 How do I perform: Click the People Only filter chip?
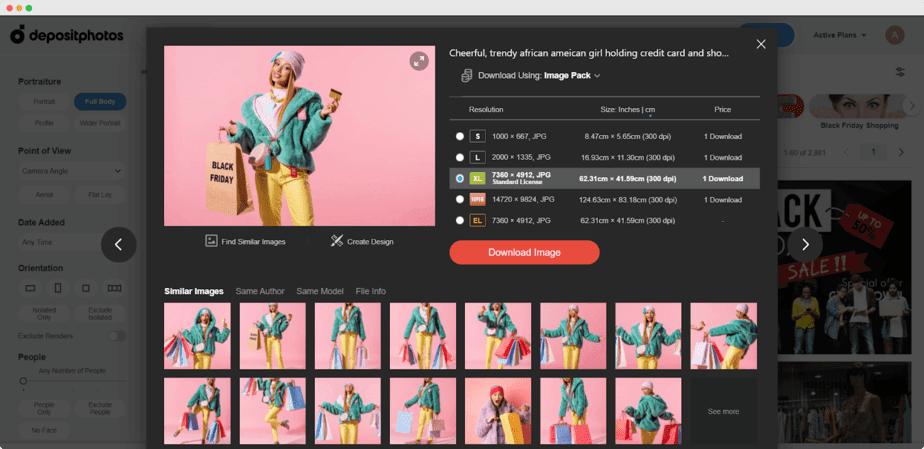pos(44,408)
